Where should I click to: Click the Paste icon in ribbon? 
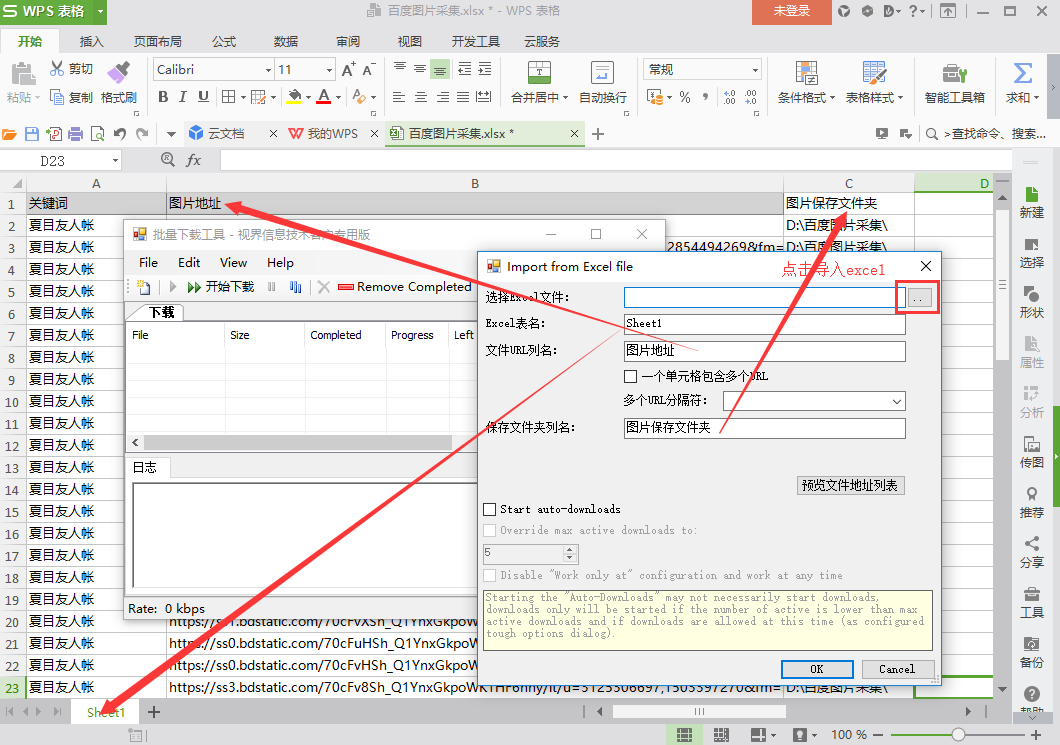coord(23,74)
